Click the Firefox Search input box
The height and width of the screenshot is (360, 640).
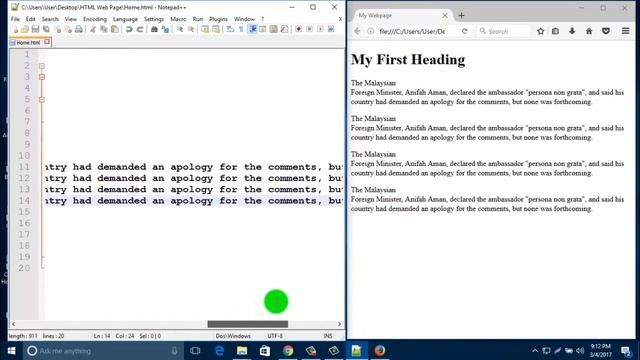point(503,31)
